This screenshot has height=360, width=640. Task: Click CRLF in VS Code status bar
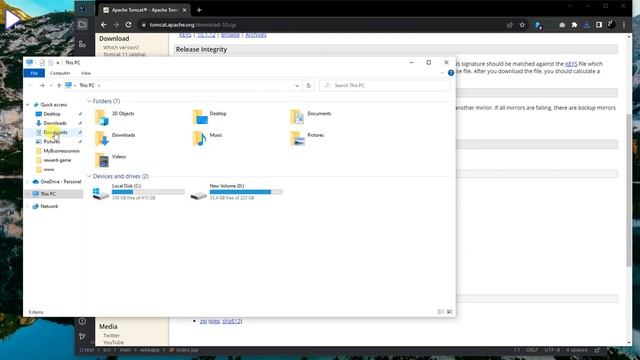click(532, 350)
